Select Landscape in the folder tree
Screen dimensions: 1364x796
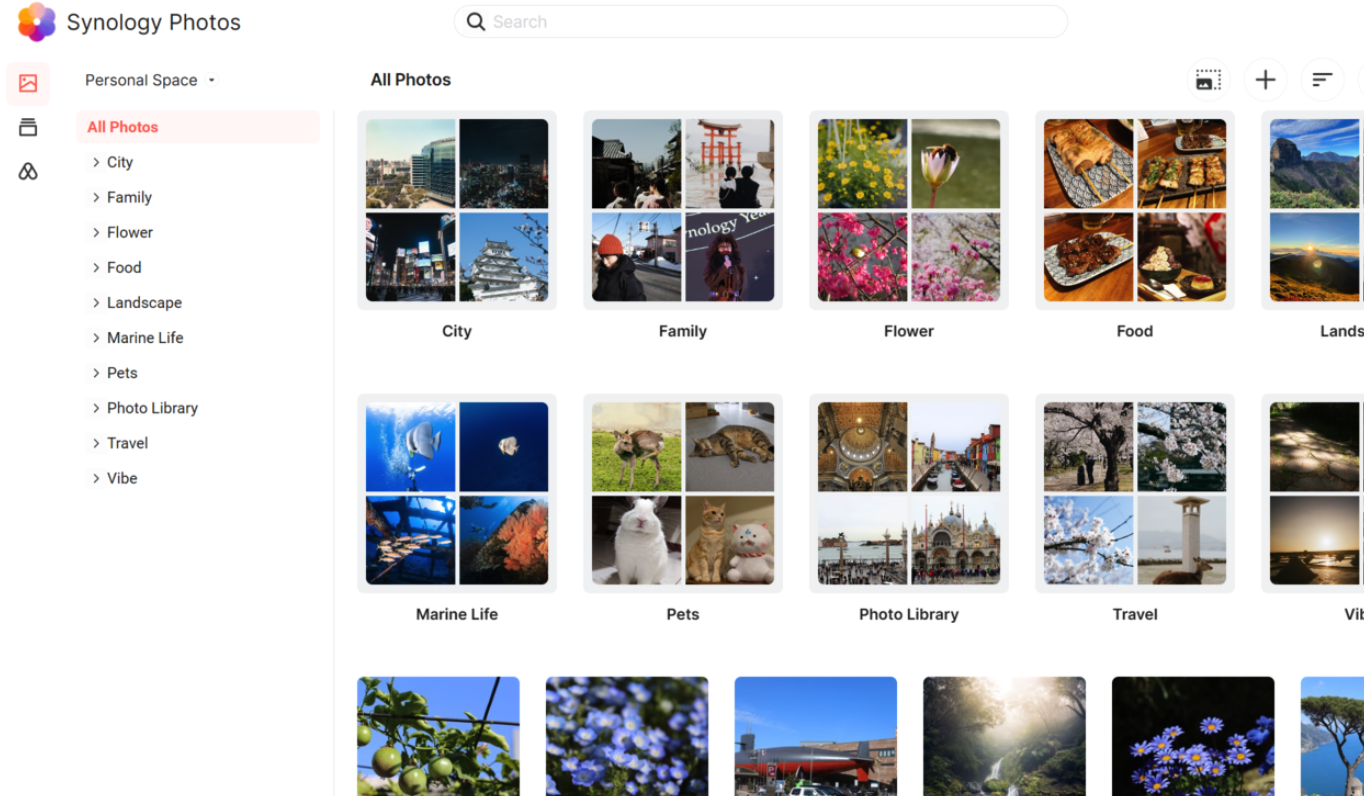point(144,303)
